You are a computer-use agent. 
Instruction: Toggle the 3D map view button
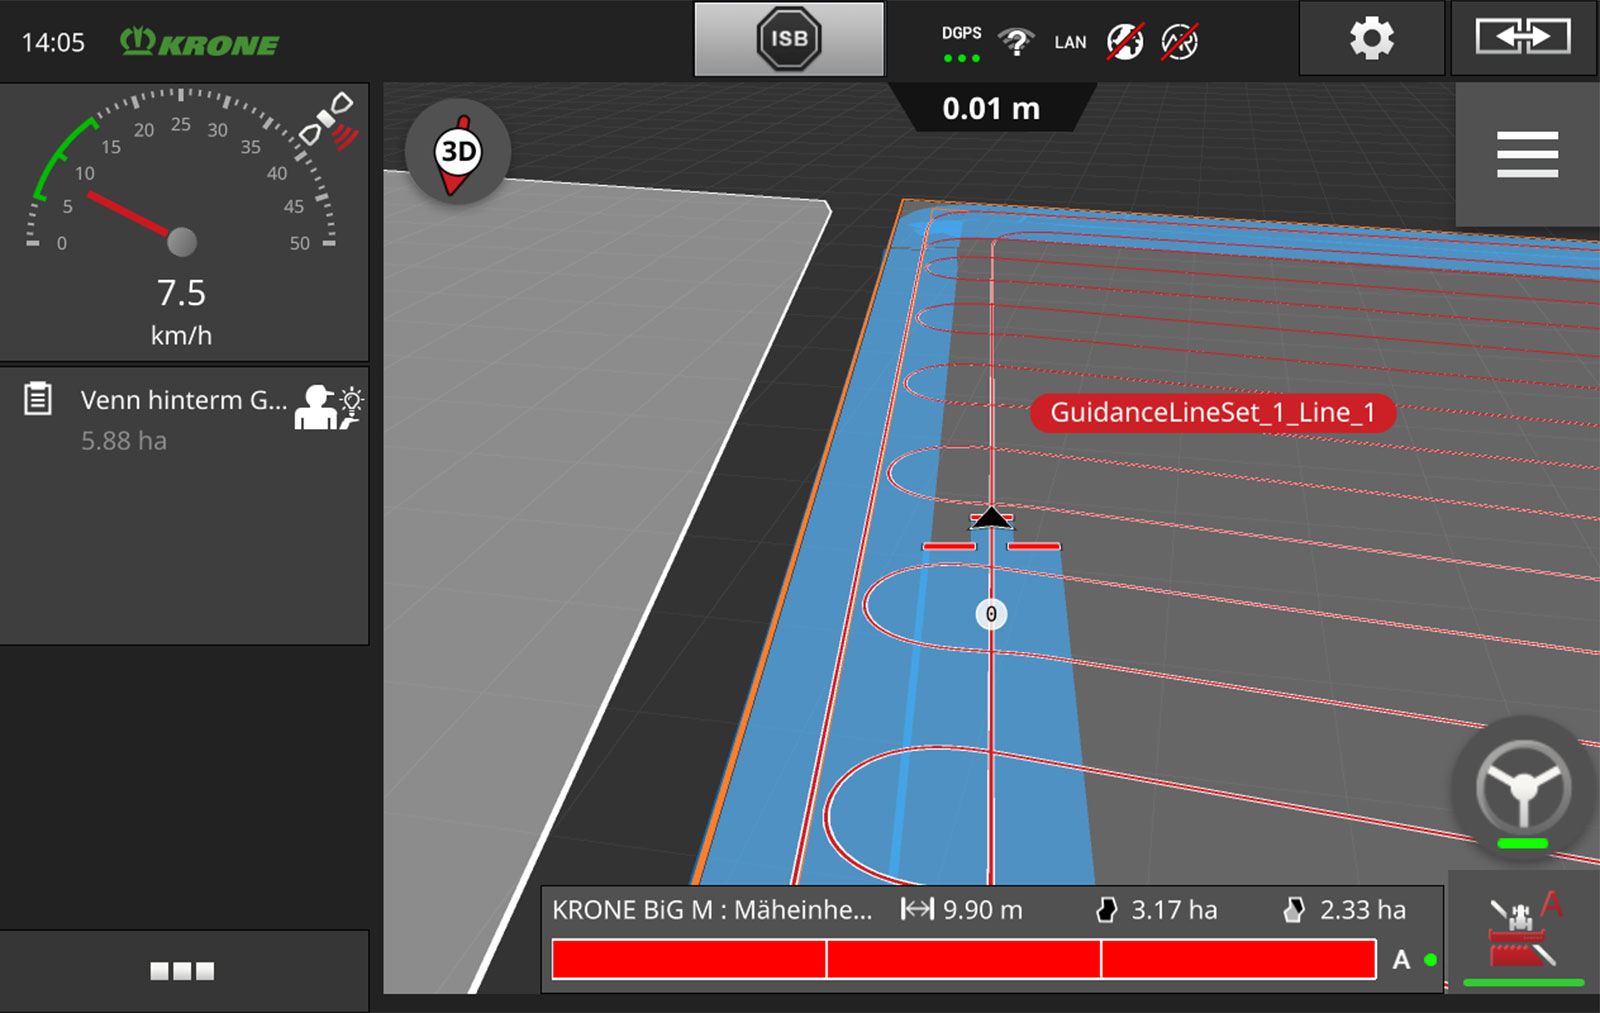[x=458, y=153]
